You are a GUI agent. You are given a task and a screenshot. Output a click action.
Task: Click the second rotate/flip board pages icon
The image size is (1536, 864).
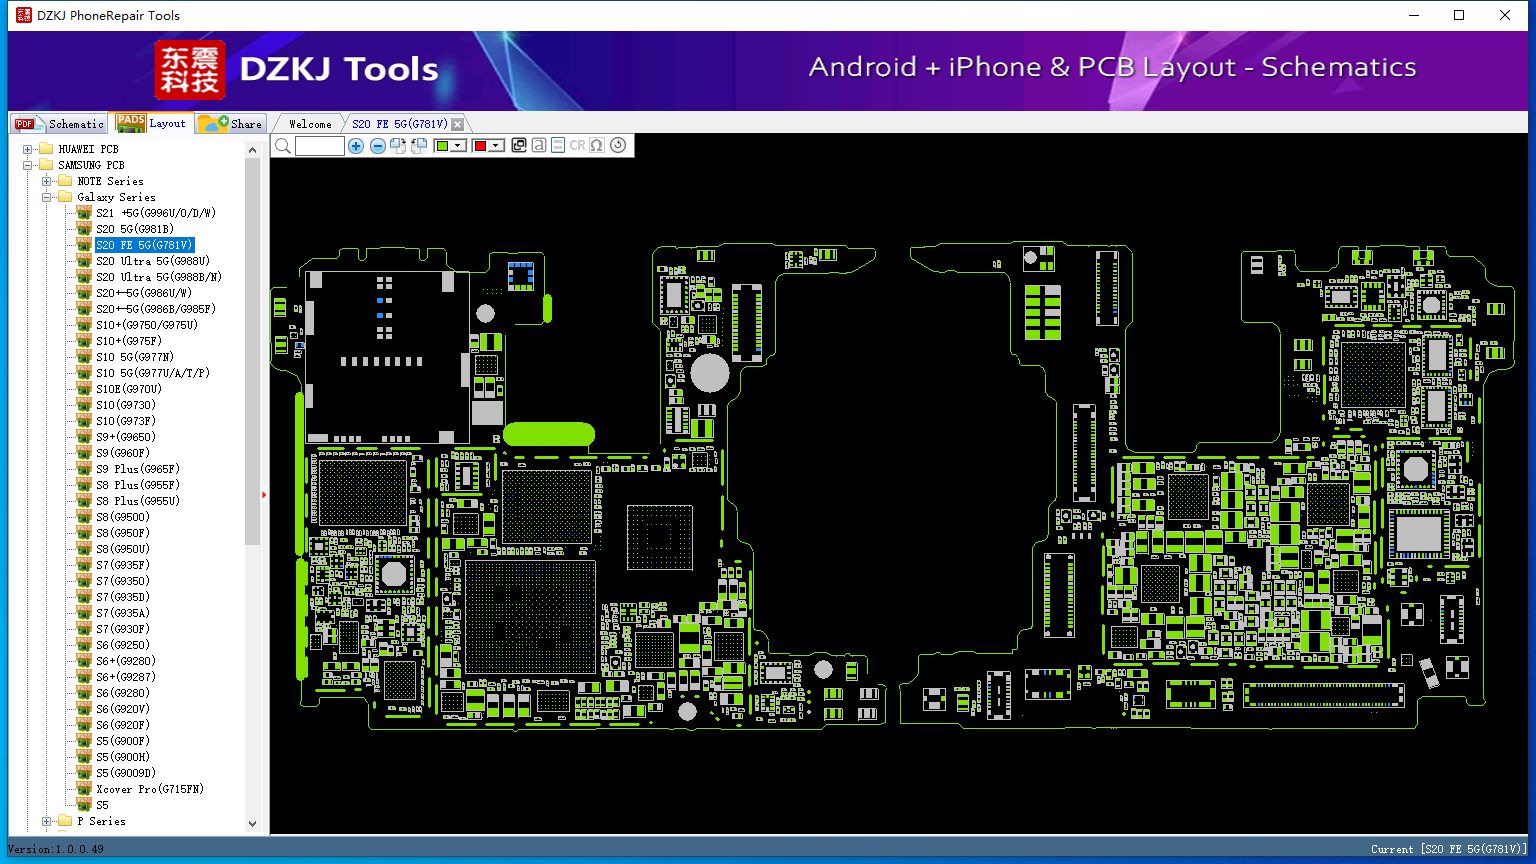click(419, 146)
